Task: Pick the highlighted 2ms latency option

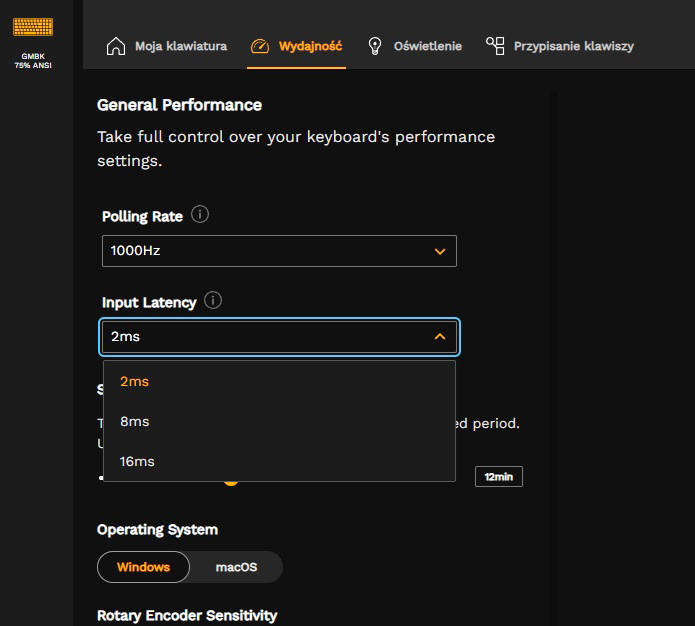Action: click(134, 381)
